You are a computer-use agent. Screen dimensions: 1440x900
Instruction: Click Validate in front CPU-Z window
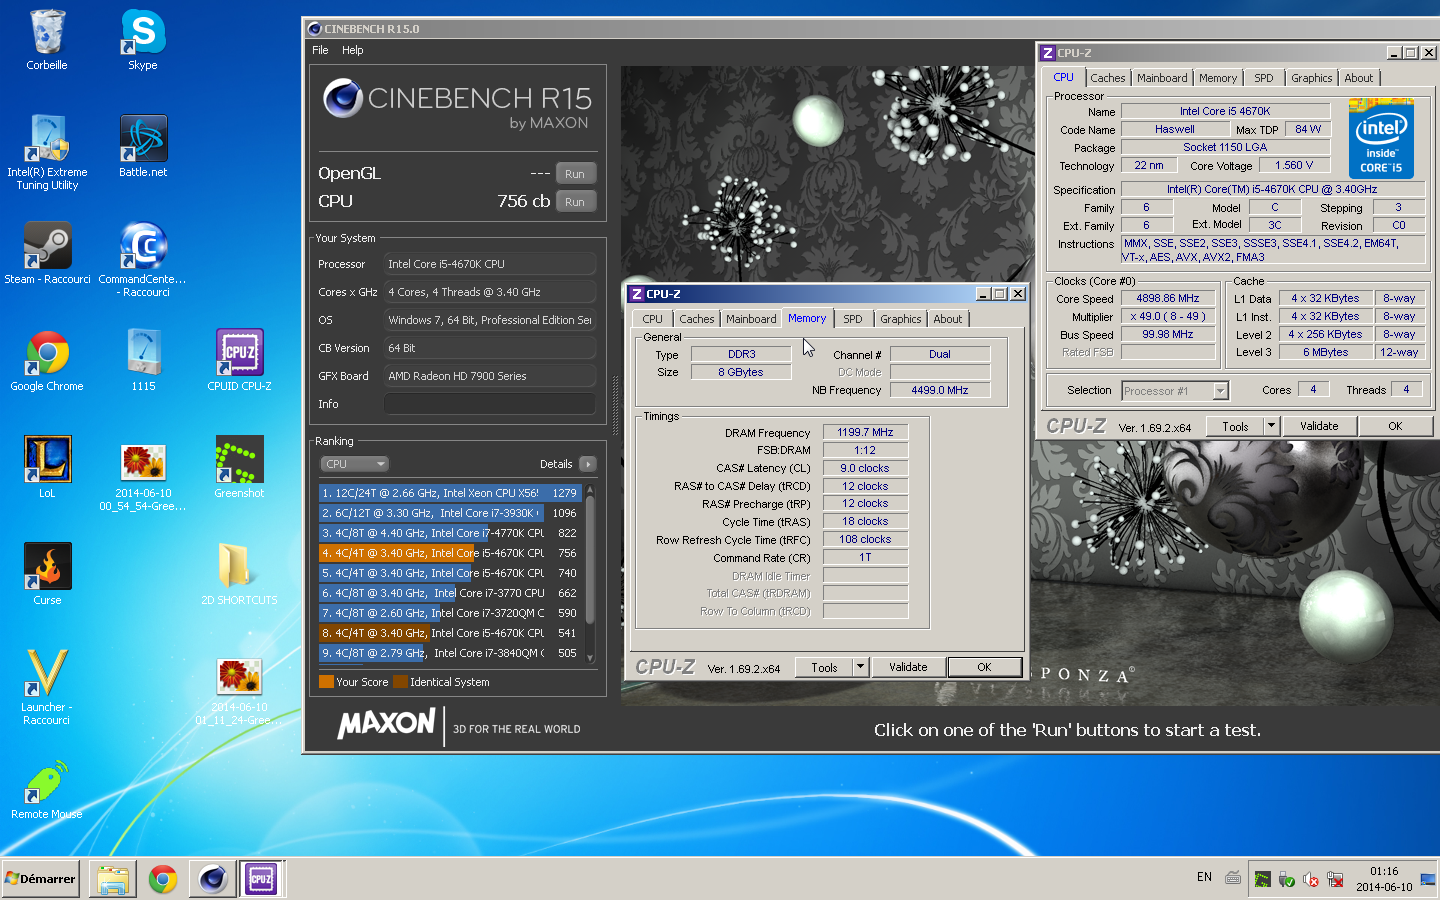click(x=908, y=667)
